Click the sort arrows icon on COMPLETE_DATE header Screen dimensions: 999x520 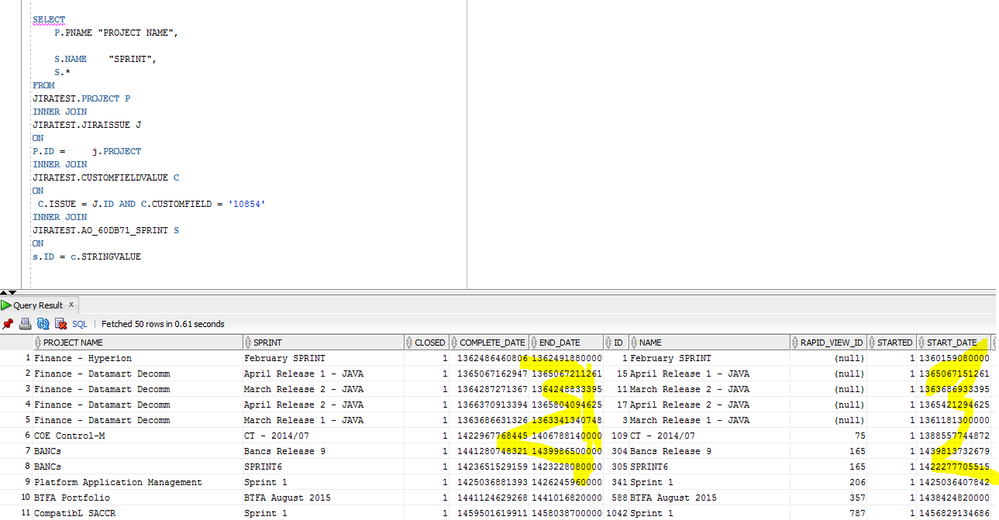pyautogui.click(x=454, y=342)
